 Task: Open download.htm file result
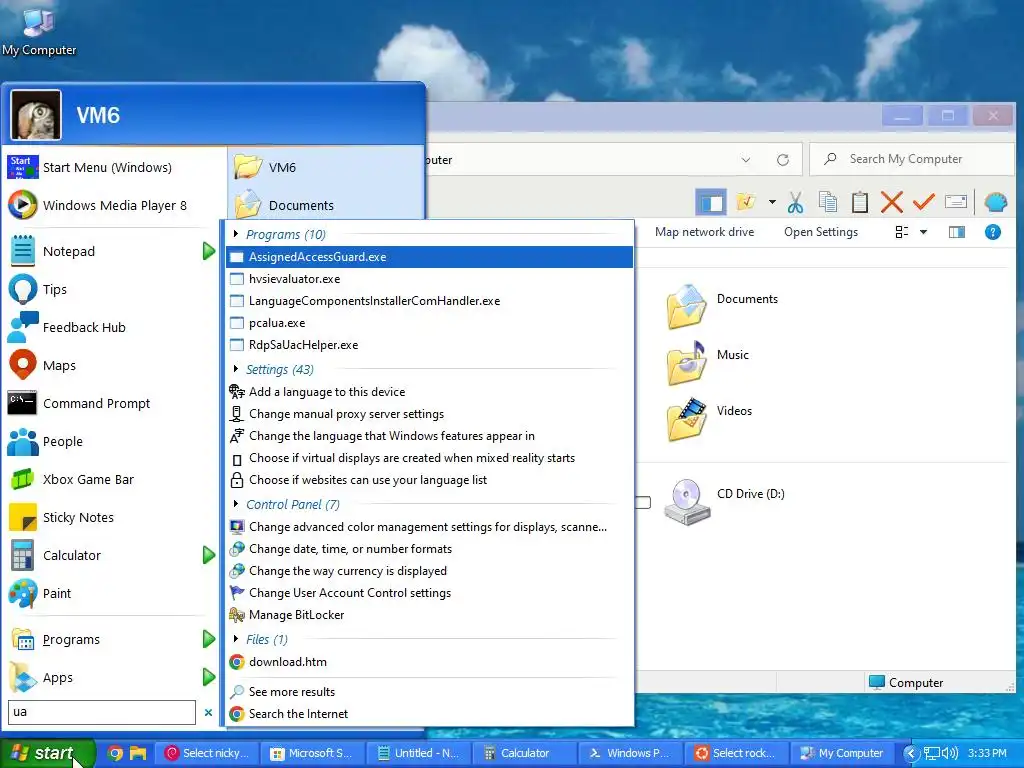point(429,662)
